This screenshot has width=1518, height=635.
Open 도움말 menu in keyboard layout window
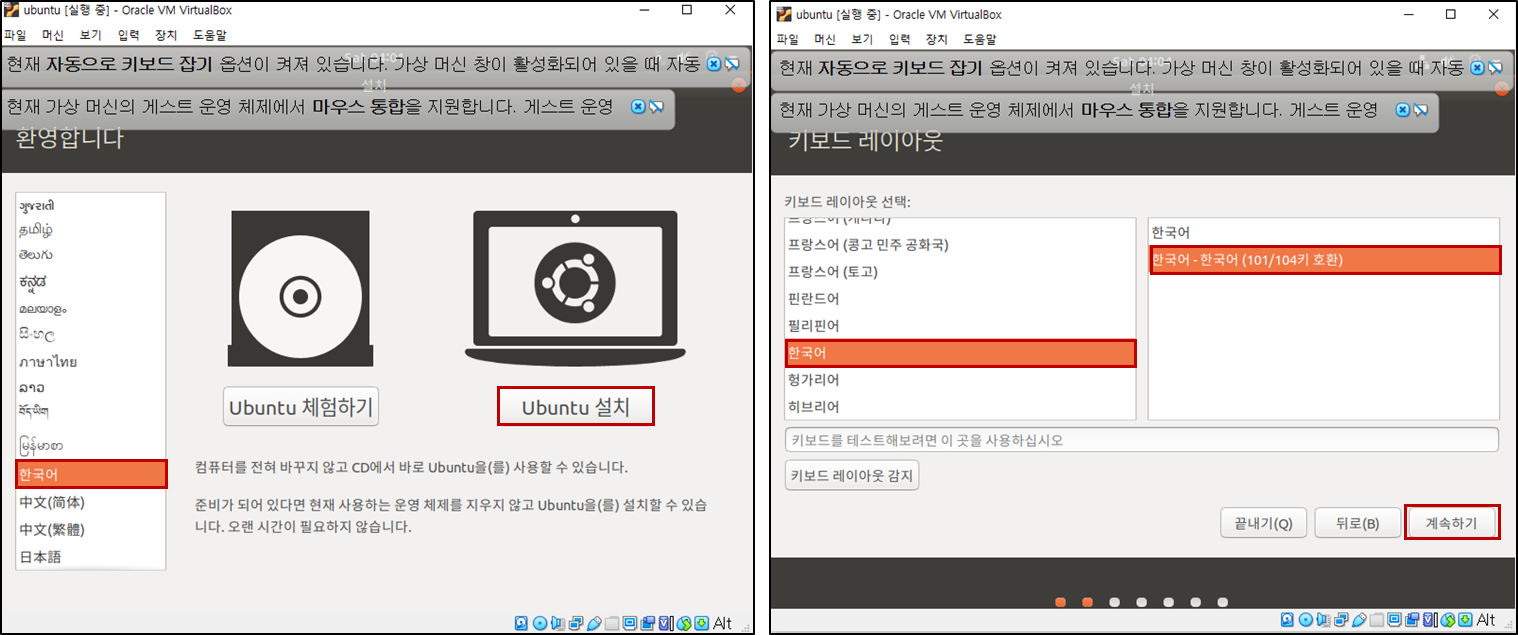pyautogui.click(x=980, y=40)
